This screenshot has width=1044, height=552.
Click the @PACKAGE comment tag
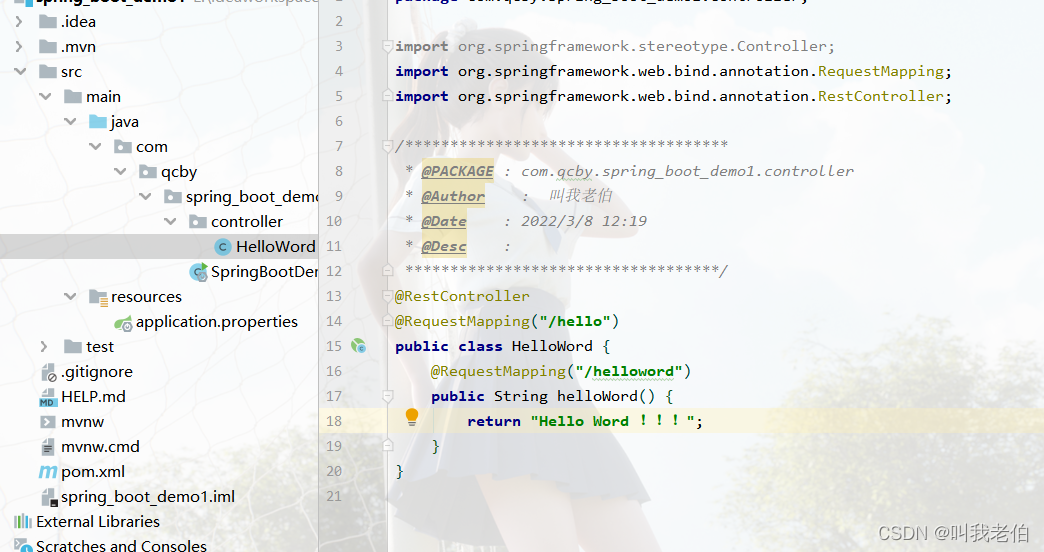(x=457, y=171)
